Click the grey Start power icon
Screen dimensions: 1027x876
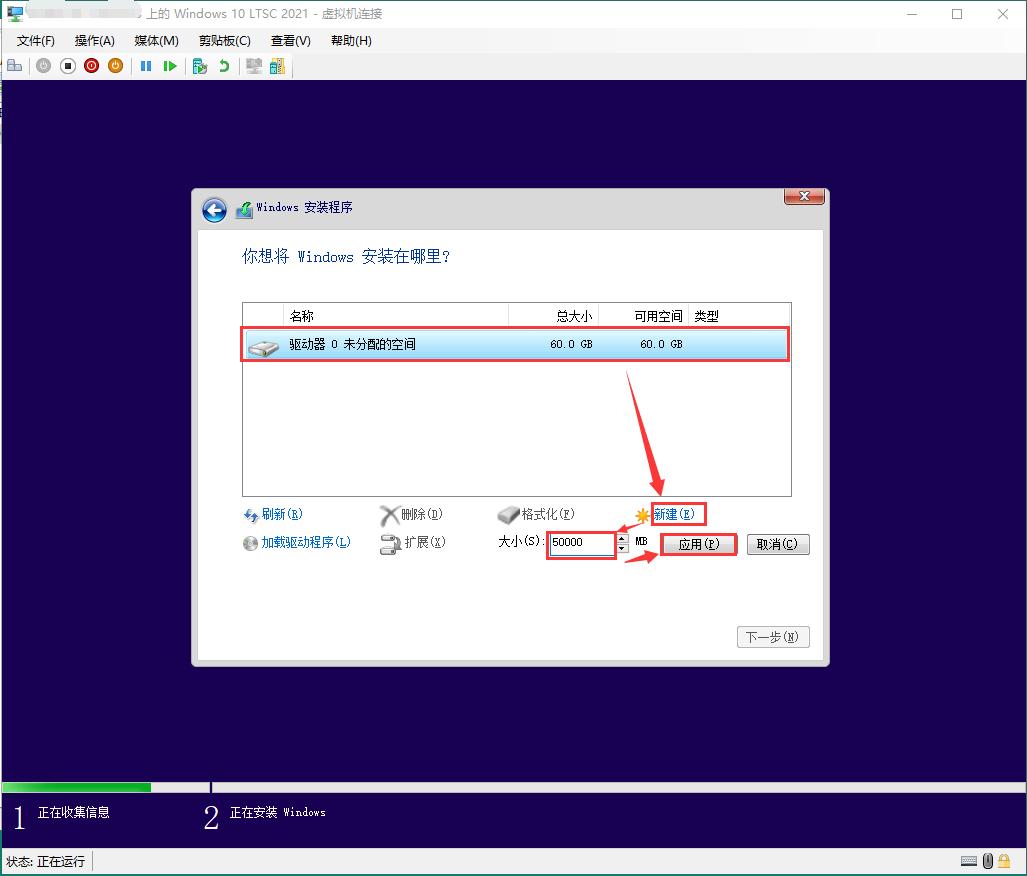pyautogui.click(x=43, y=66)
